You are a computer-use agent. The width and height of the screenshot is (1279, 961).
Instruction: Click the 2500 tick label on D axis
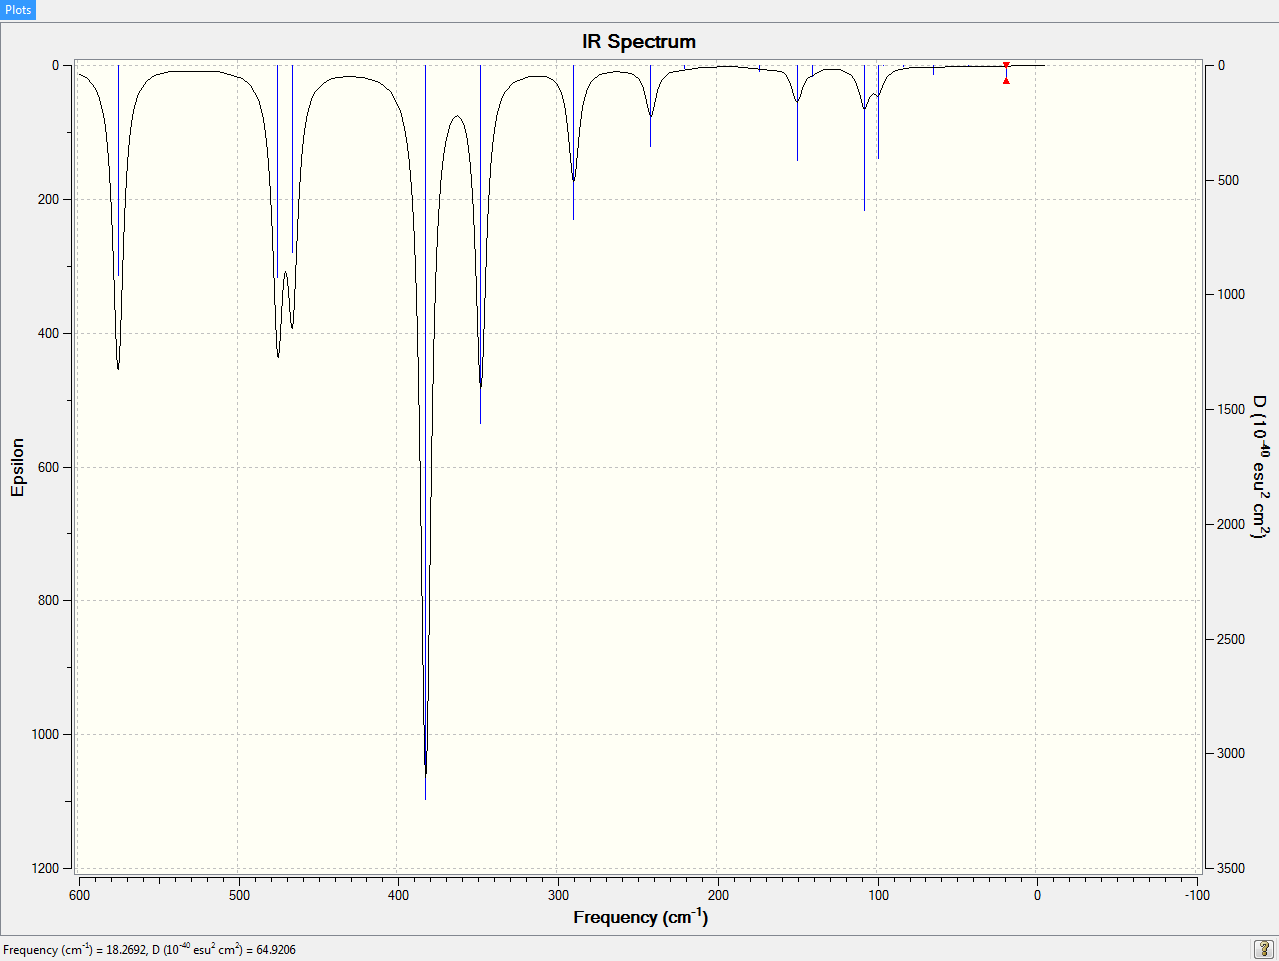[1231, 639]
